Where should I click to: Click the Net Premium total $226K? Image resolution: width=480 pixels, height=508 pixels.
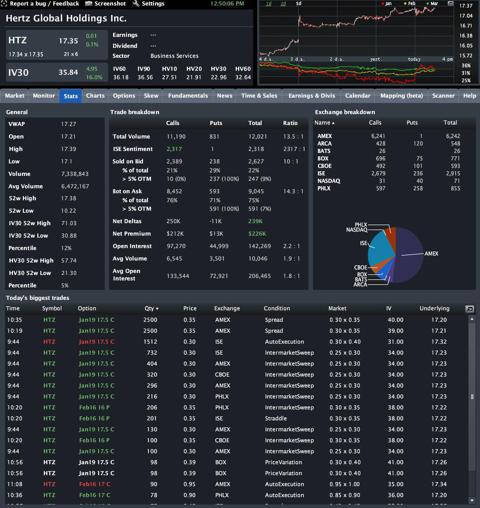257,234
